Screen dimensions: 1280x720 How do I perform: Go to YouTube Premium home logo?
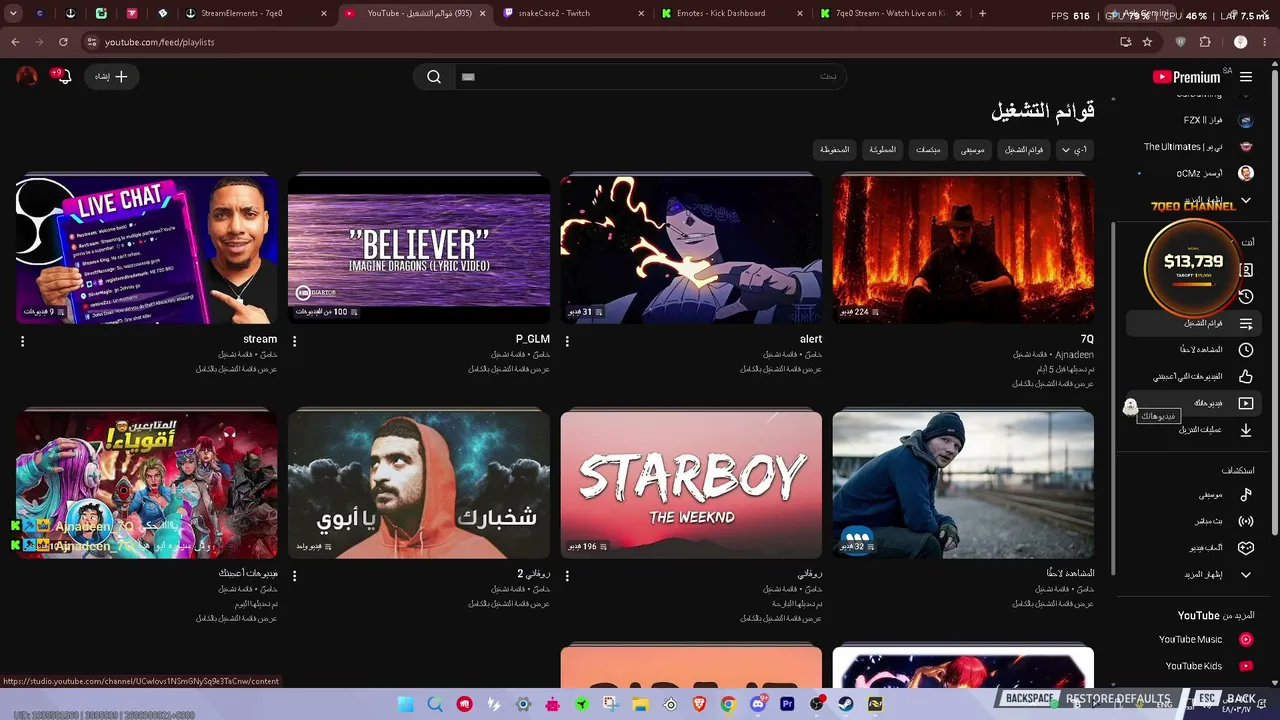coord(1186,77)
